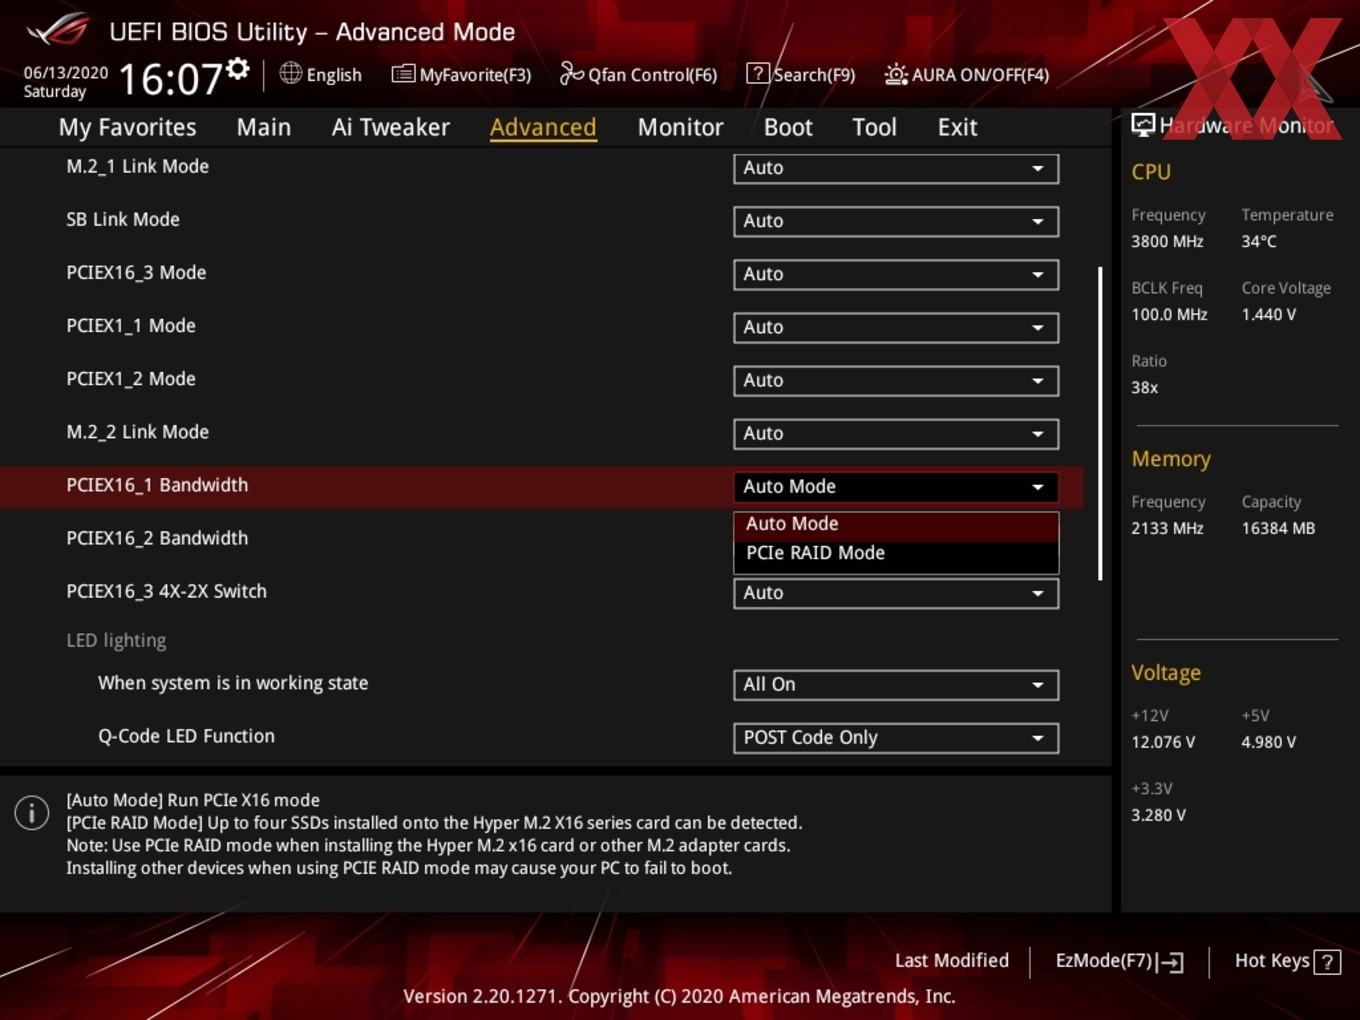
Task: Click the English language button
Action: [x=320, y=74]
